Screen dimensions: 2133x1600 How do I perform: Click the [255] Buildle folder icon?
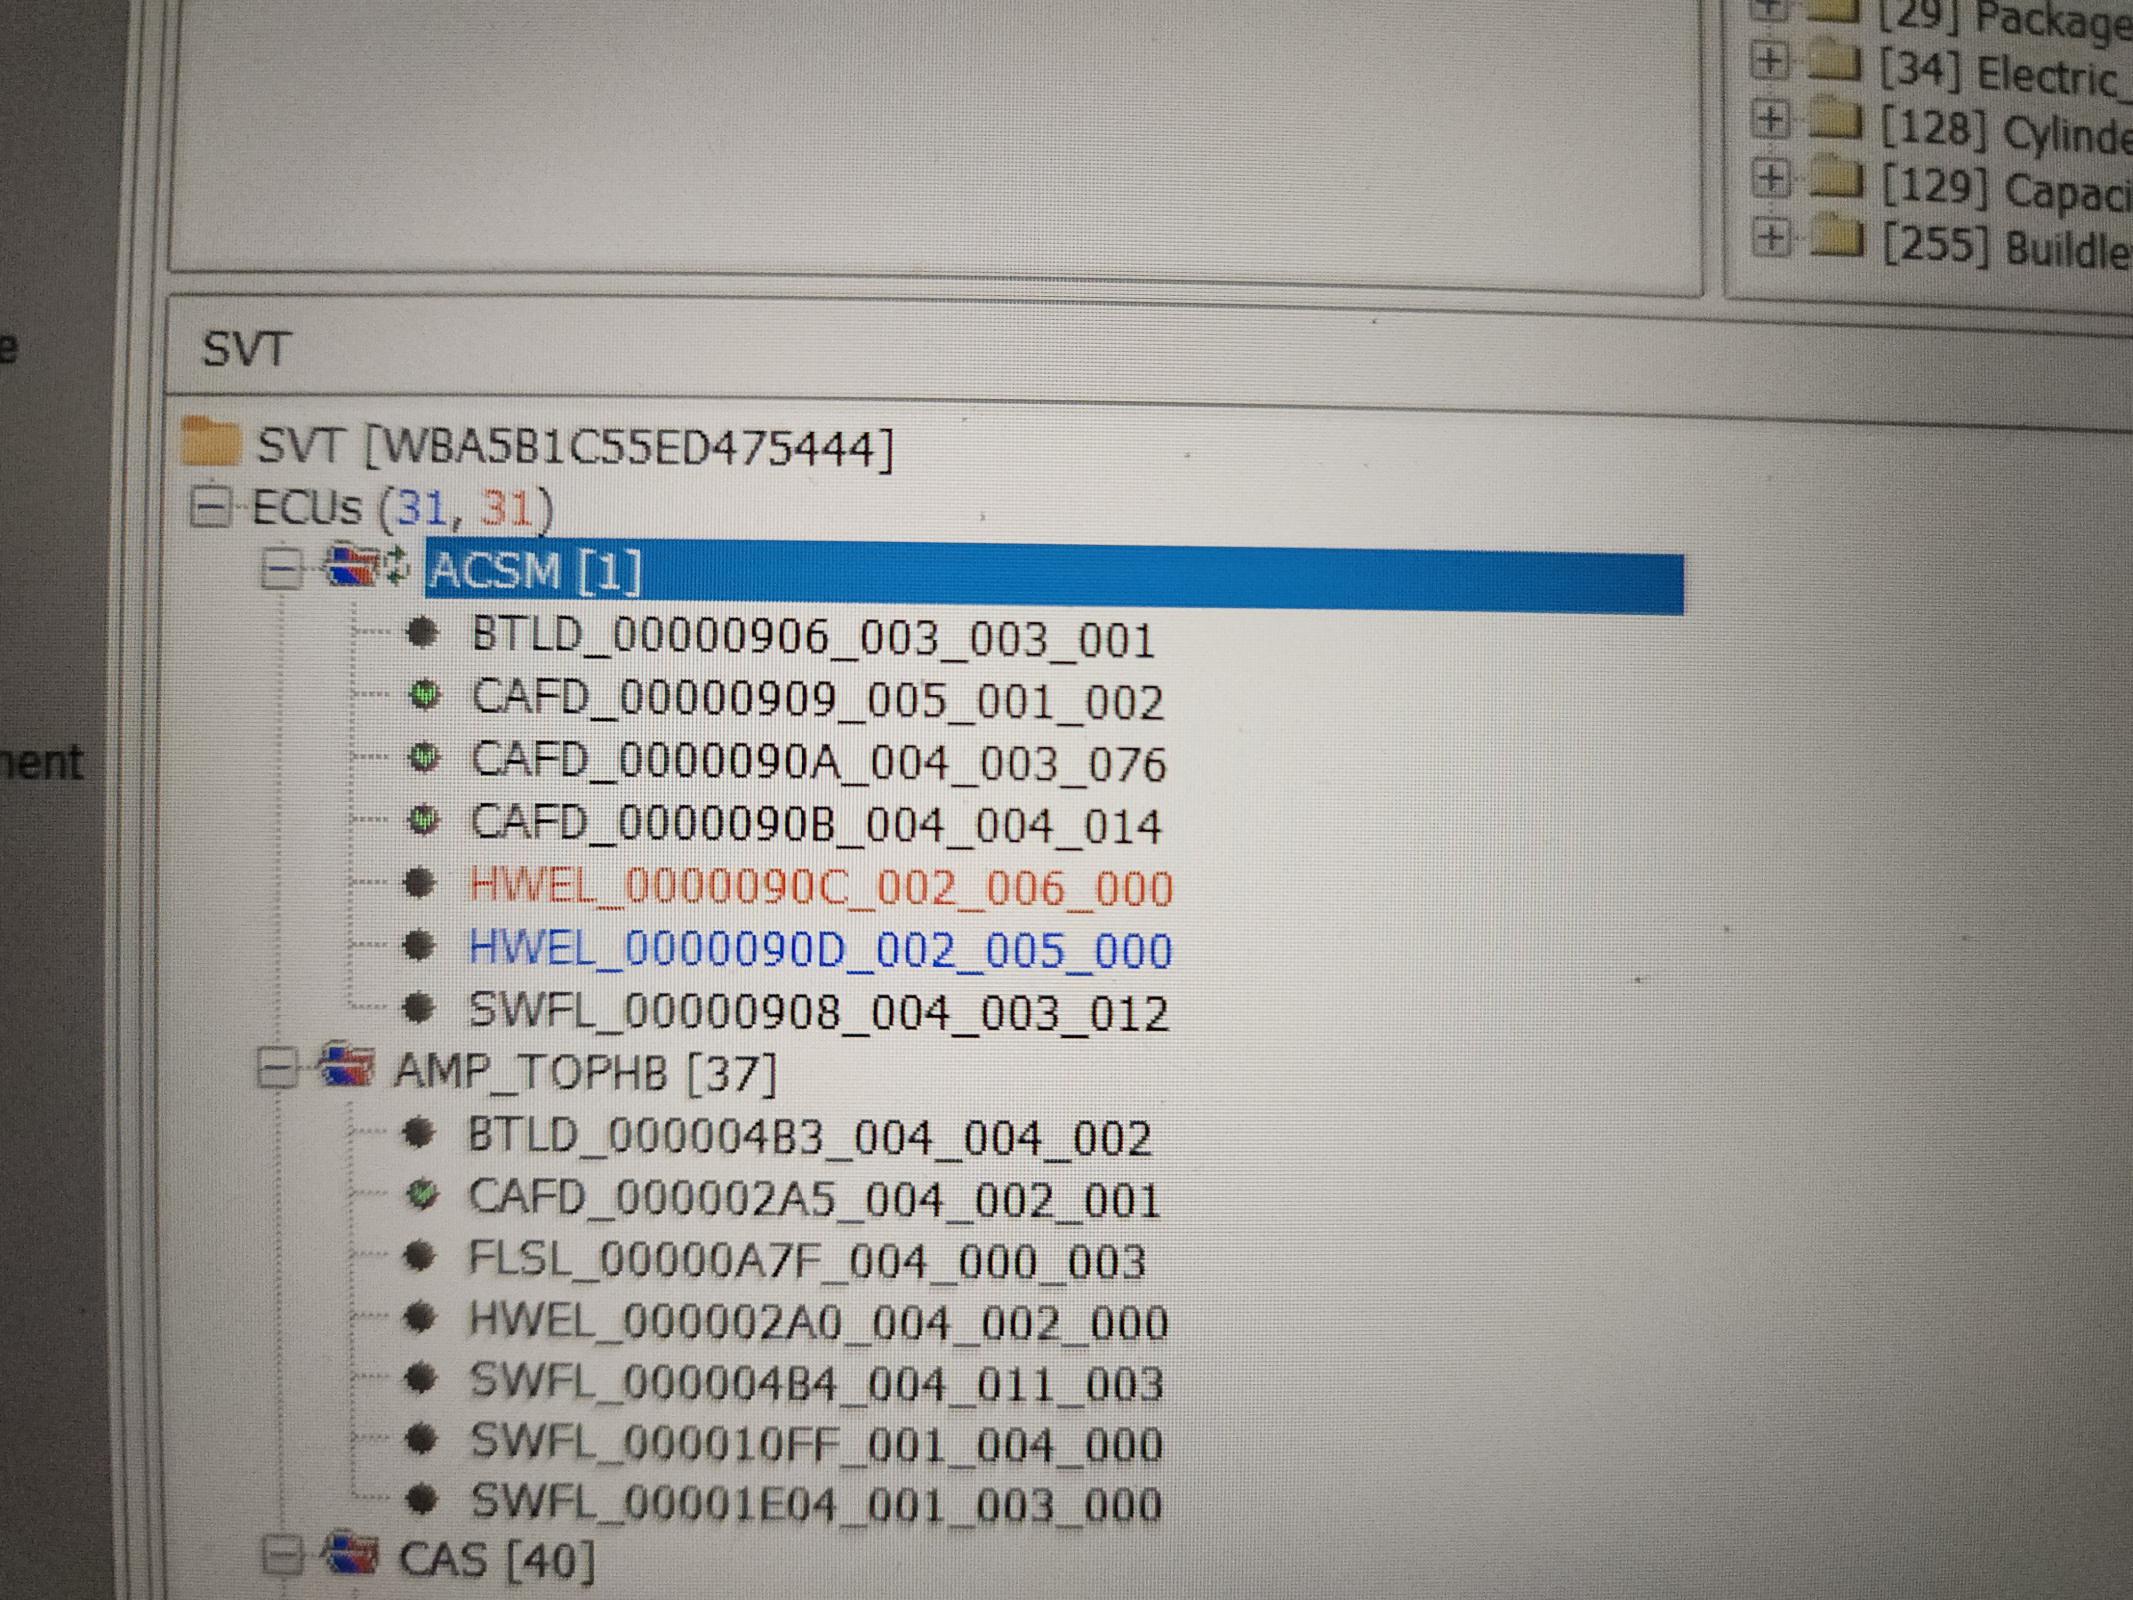[1838, 240]
